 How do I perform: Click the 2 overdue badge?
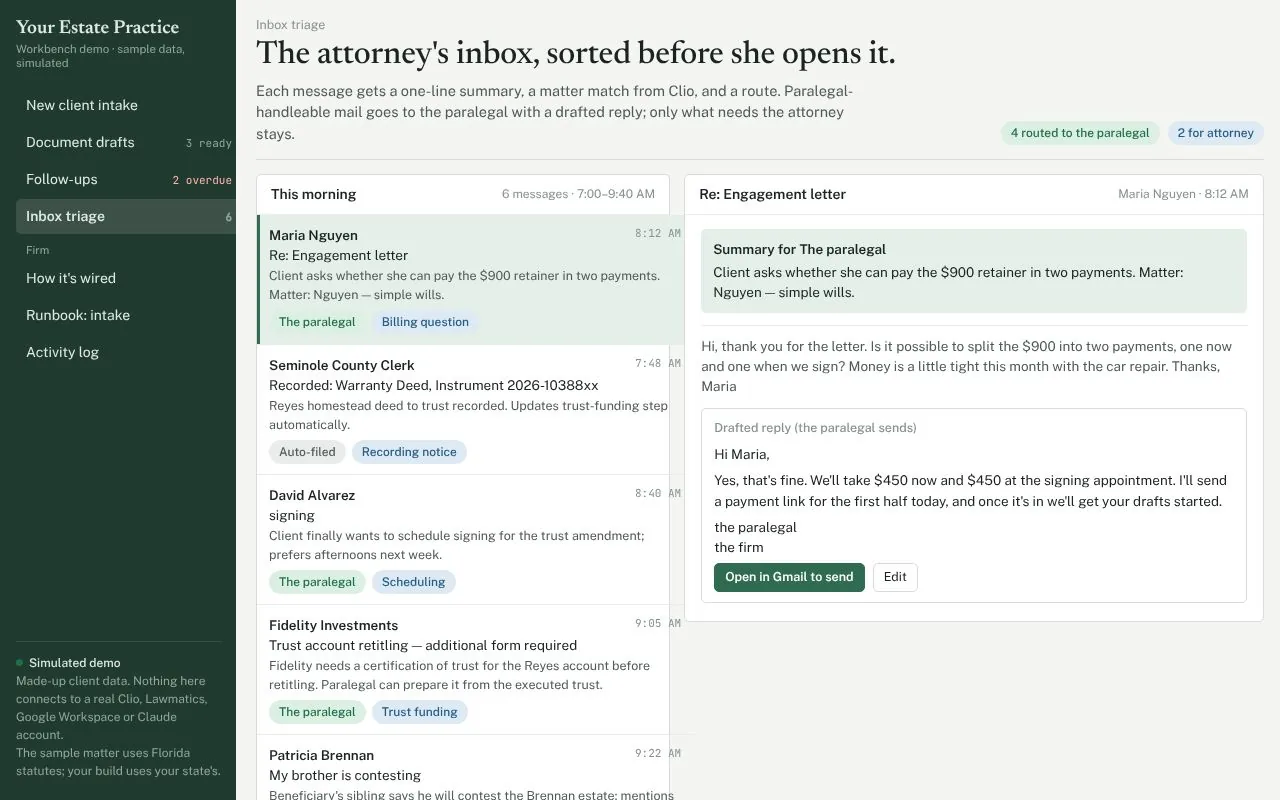pos(202,180)
